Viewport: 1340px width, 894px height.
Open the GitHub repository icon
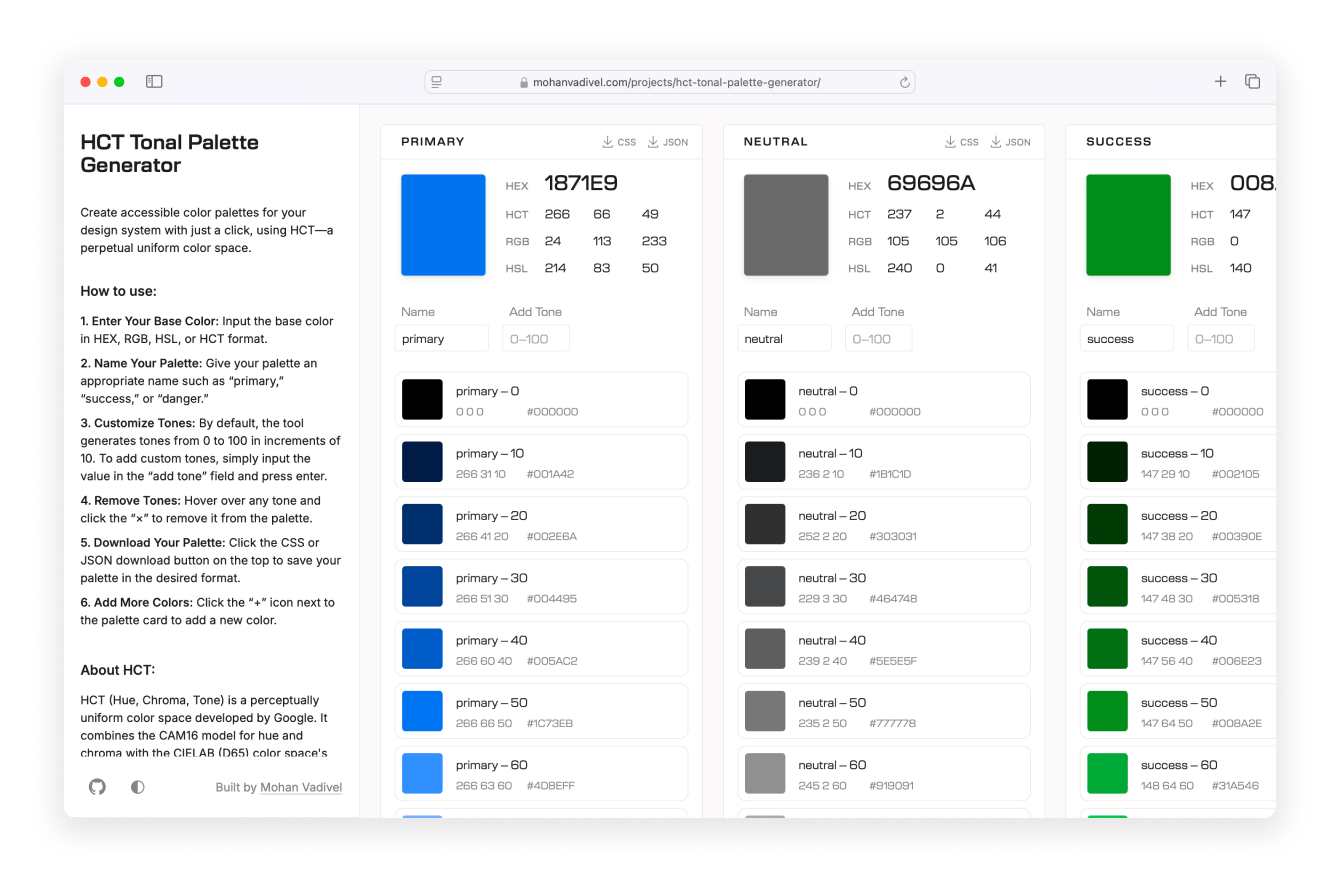[97, 787]
